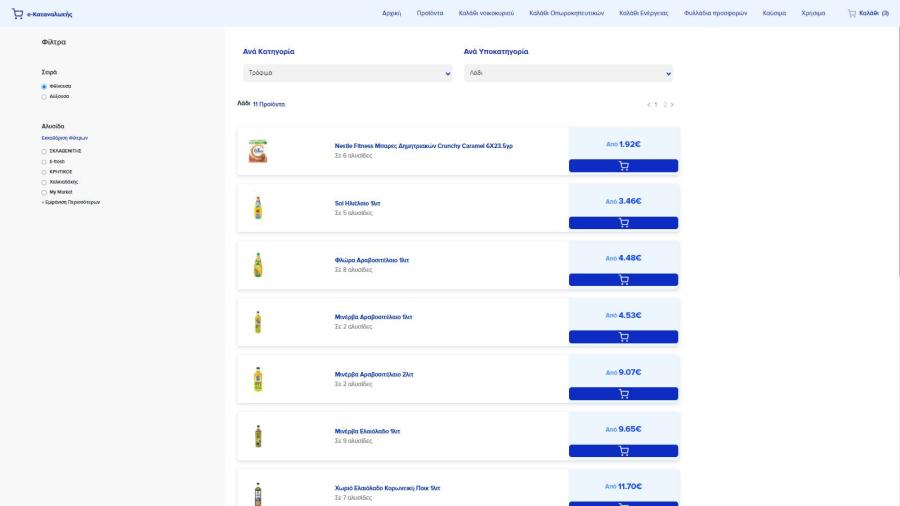Open Καλάθι Ενέργειας menu item
Screen dimensions: 900x506
pyautogui.click(x=643, y=13)
